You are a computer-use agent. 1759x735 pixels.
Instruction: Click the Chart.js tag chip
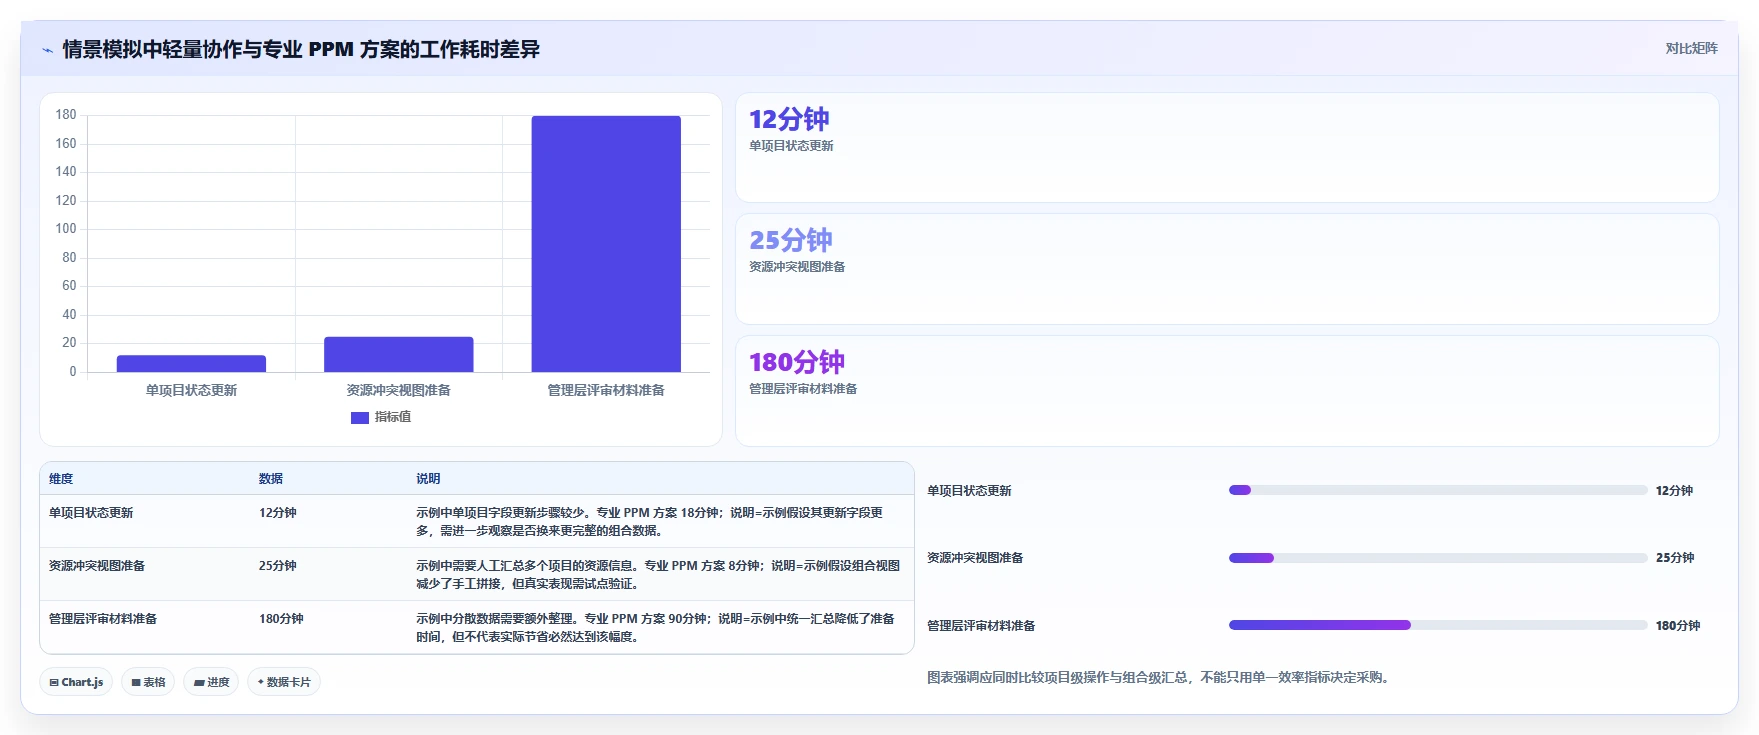click(x=76, y=682)
